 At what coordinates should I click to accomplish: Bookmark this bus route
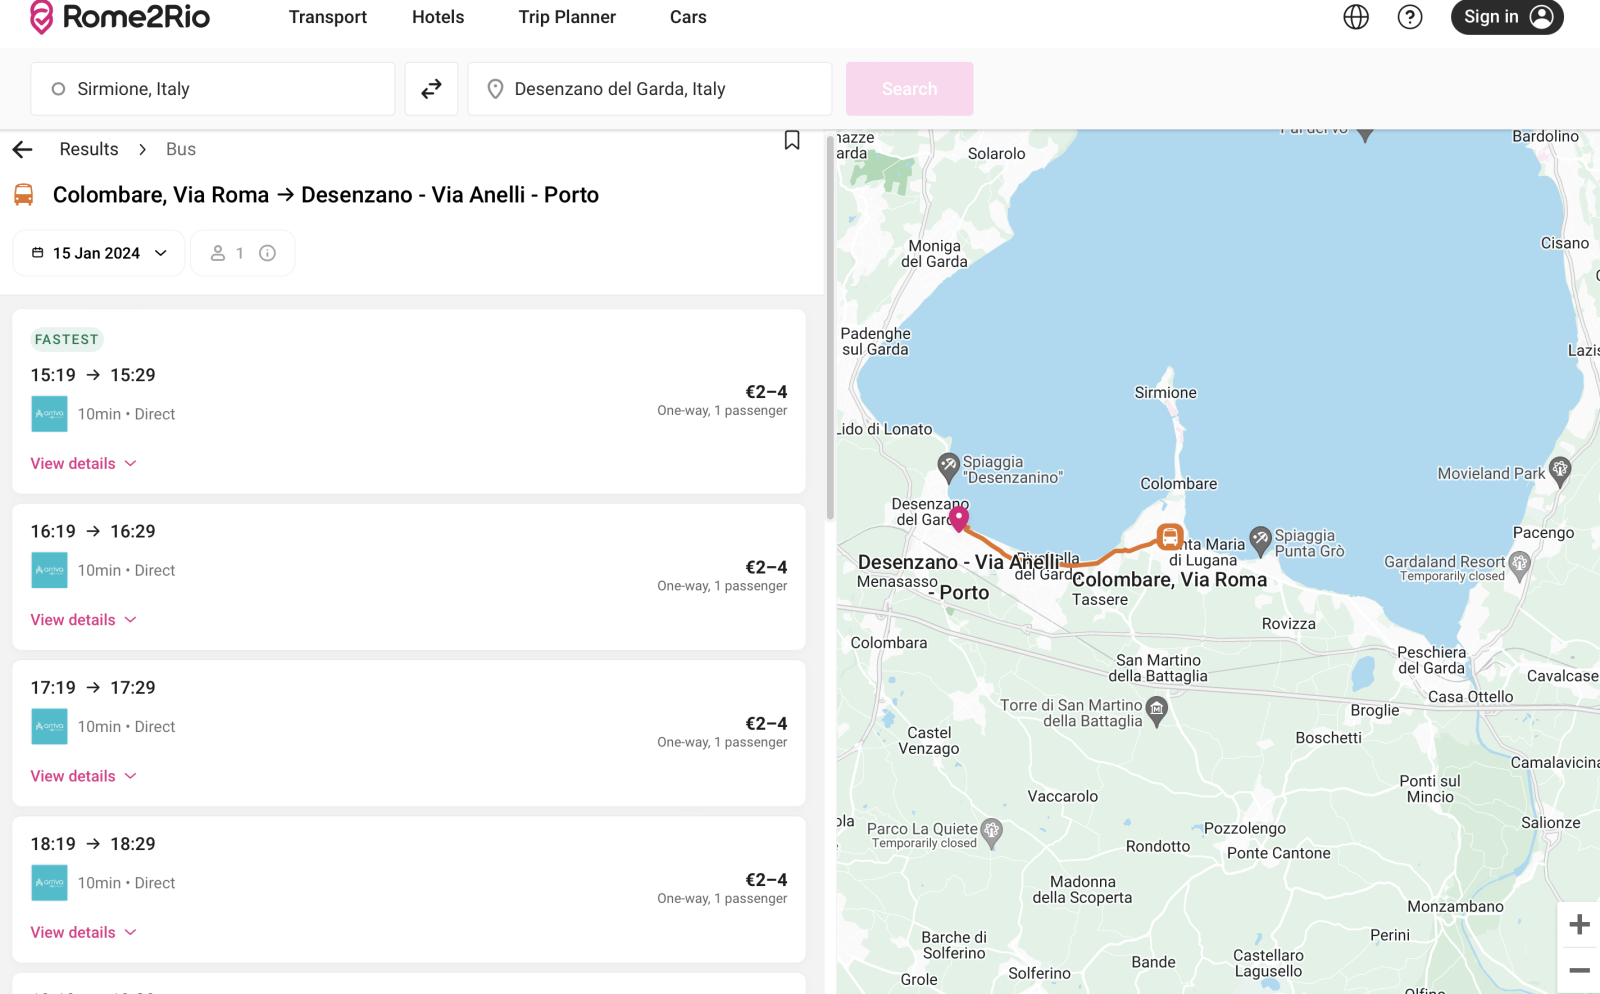791,141
